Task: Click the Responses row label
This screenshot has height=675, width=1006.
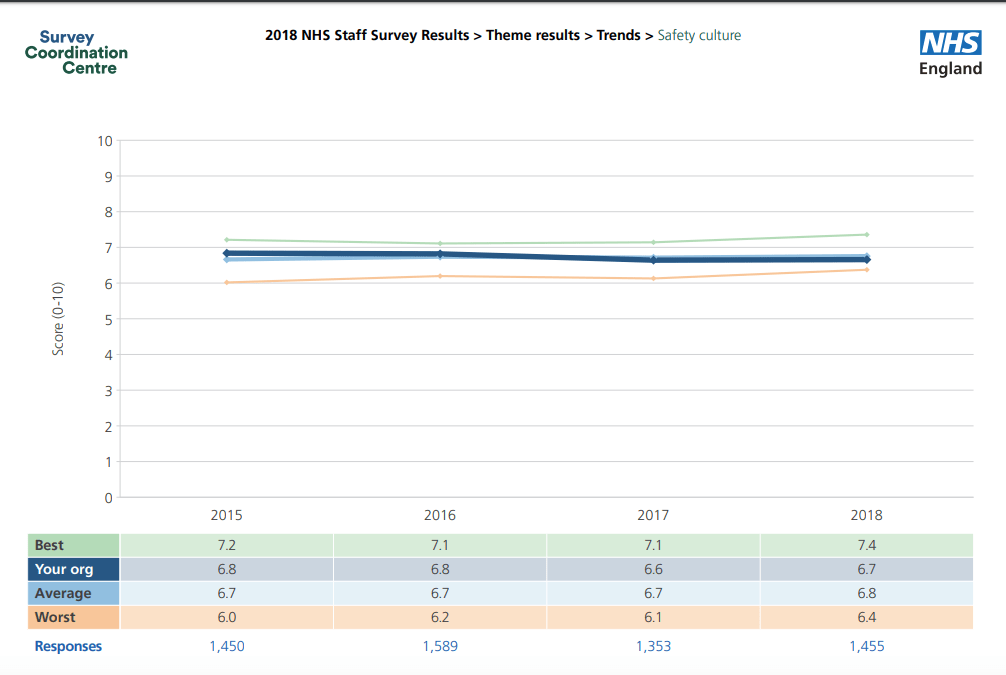Action: tap(68, 646)
